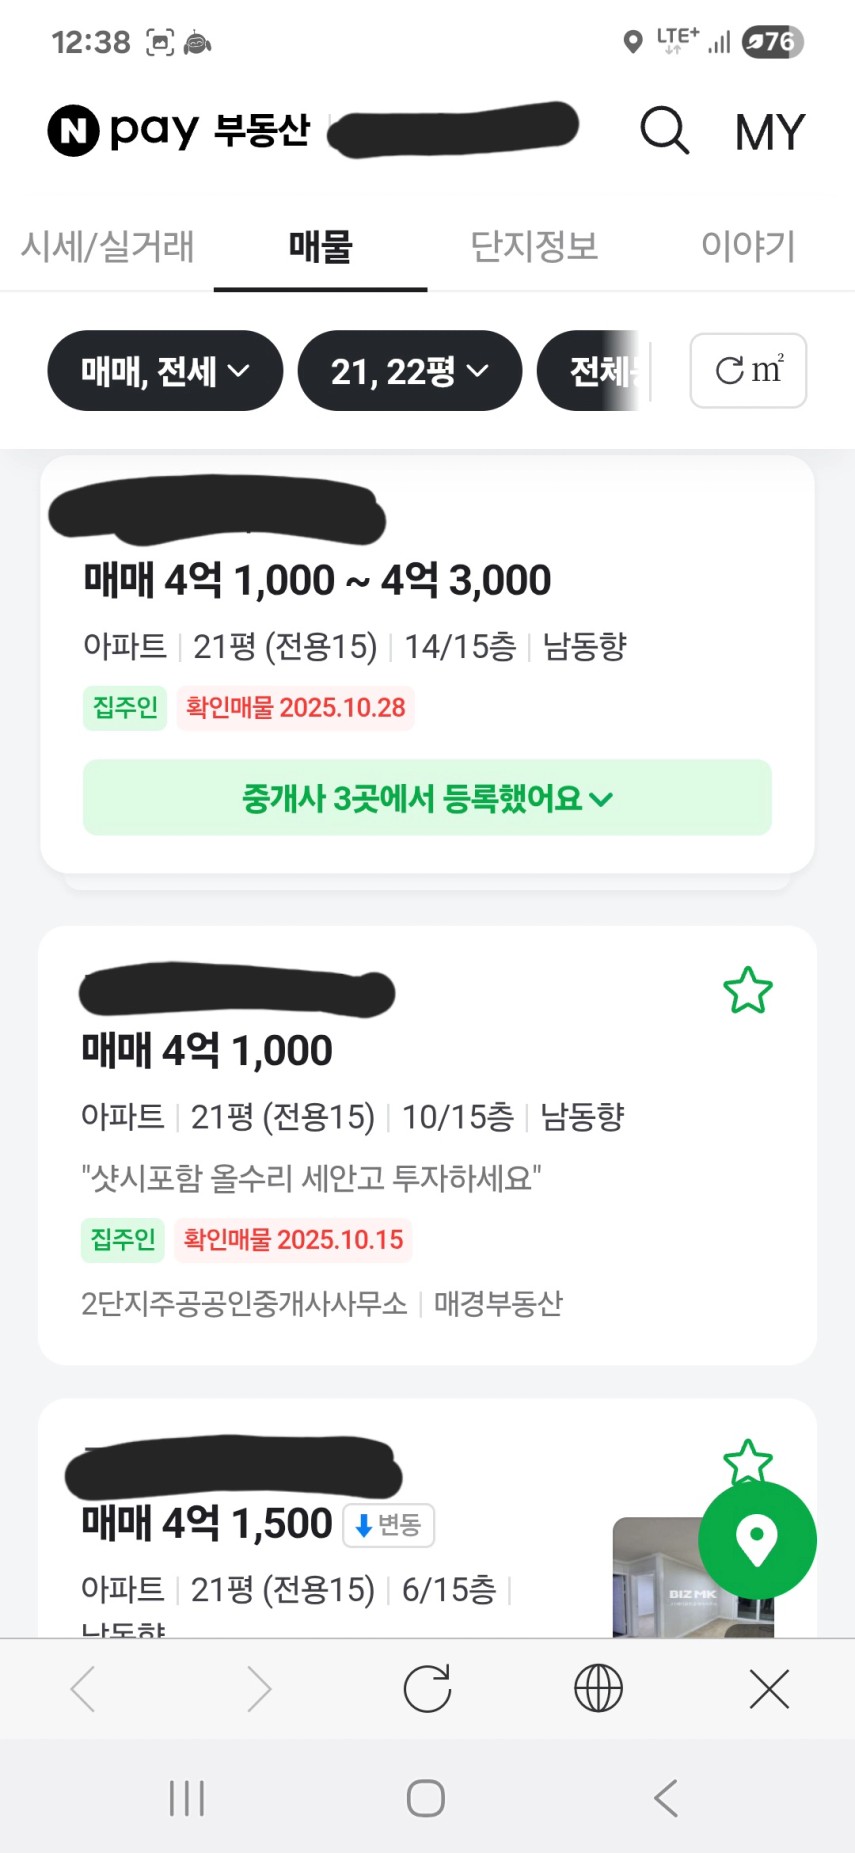The height and width of the screenshot is (1853, 855).
Task: Reload page with browser refresh icon
Action: (427, 1689)
